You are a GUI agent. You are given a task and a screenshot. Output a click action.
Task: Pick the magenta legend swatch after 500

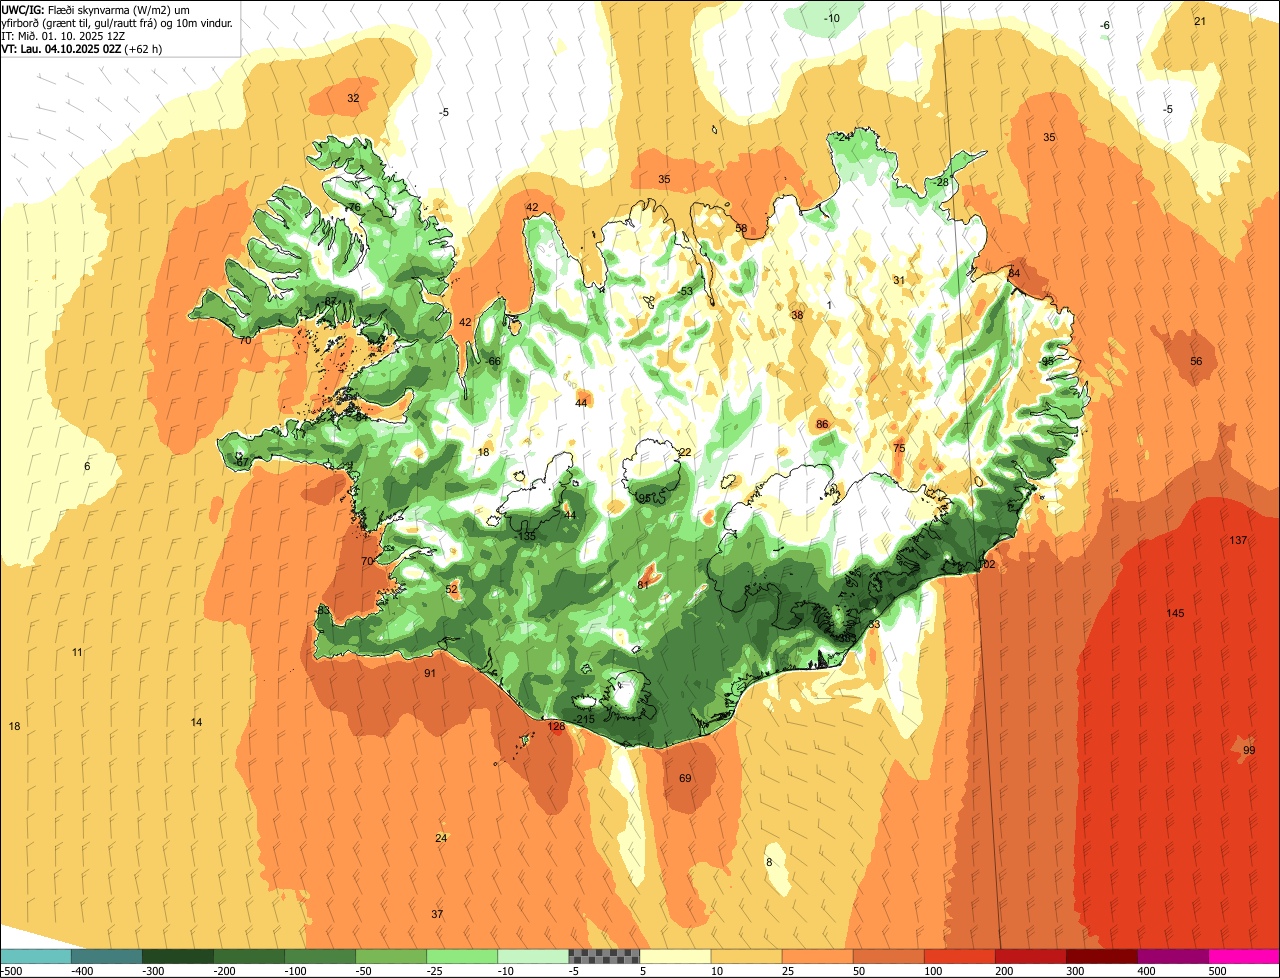pos(1244,956)
